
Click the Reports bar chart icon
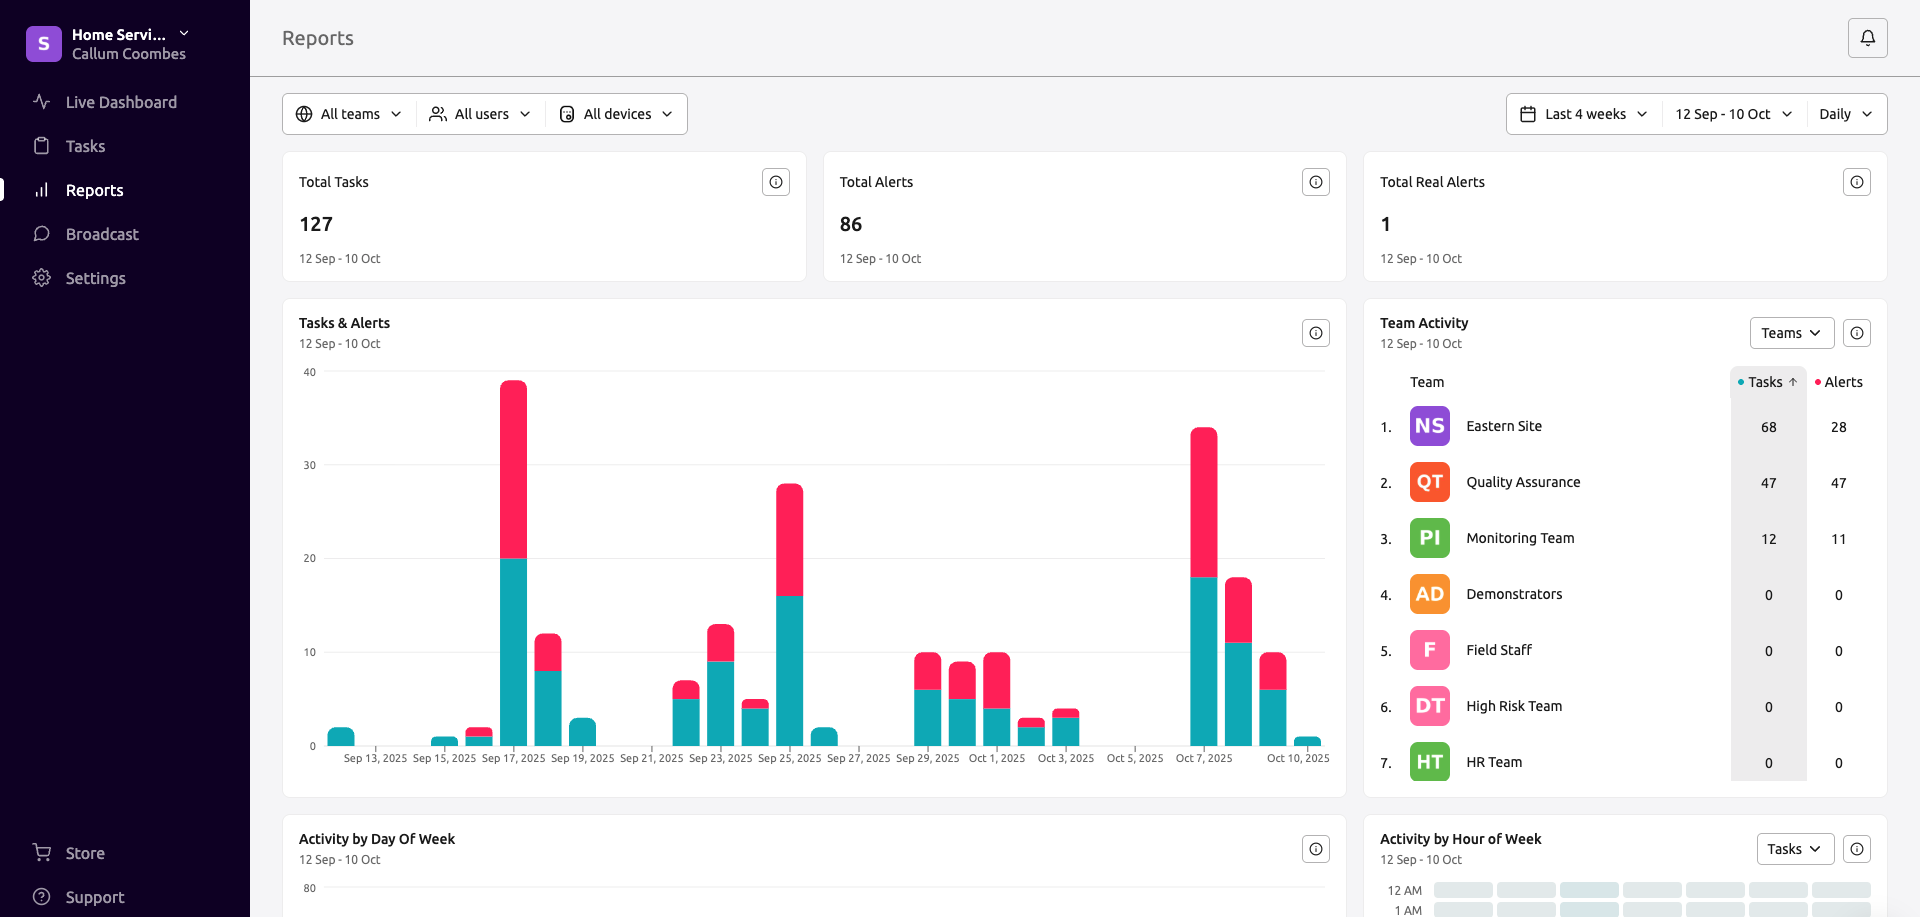[41, 190]
